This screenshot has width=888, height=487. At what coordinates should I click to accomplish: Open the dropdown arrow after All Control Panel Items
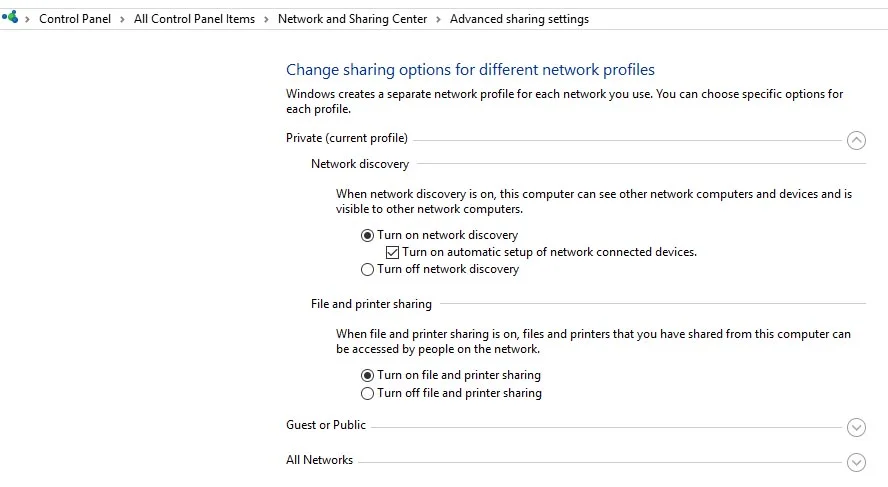point(266,19)
